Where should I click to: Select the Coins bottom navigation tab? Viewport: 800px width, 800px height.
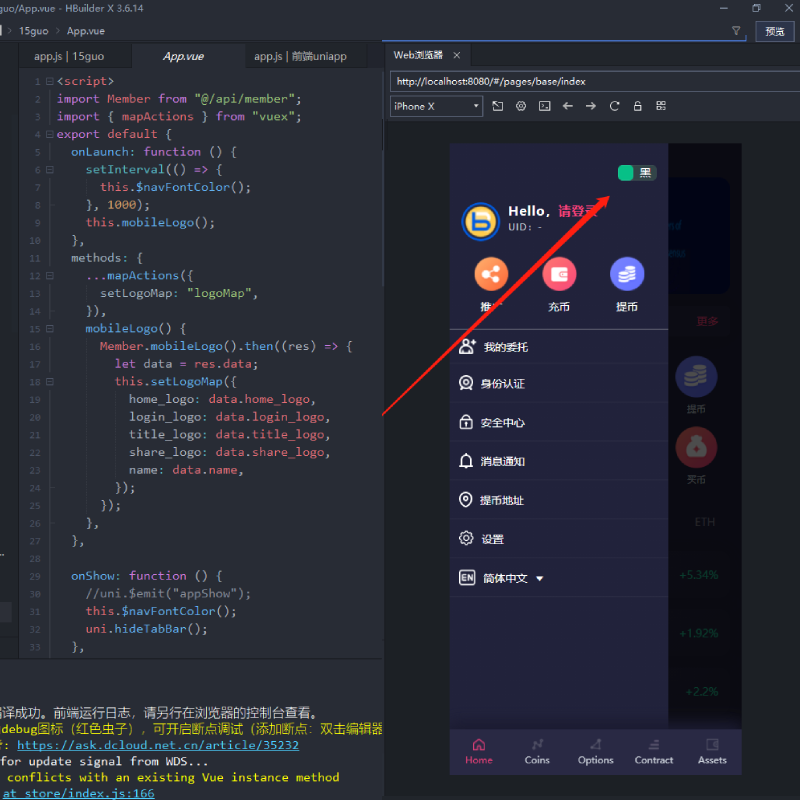[x=537, y=751]
